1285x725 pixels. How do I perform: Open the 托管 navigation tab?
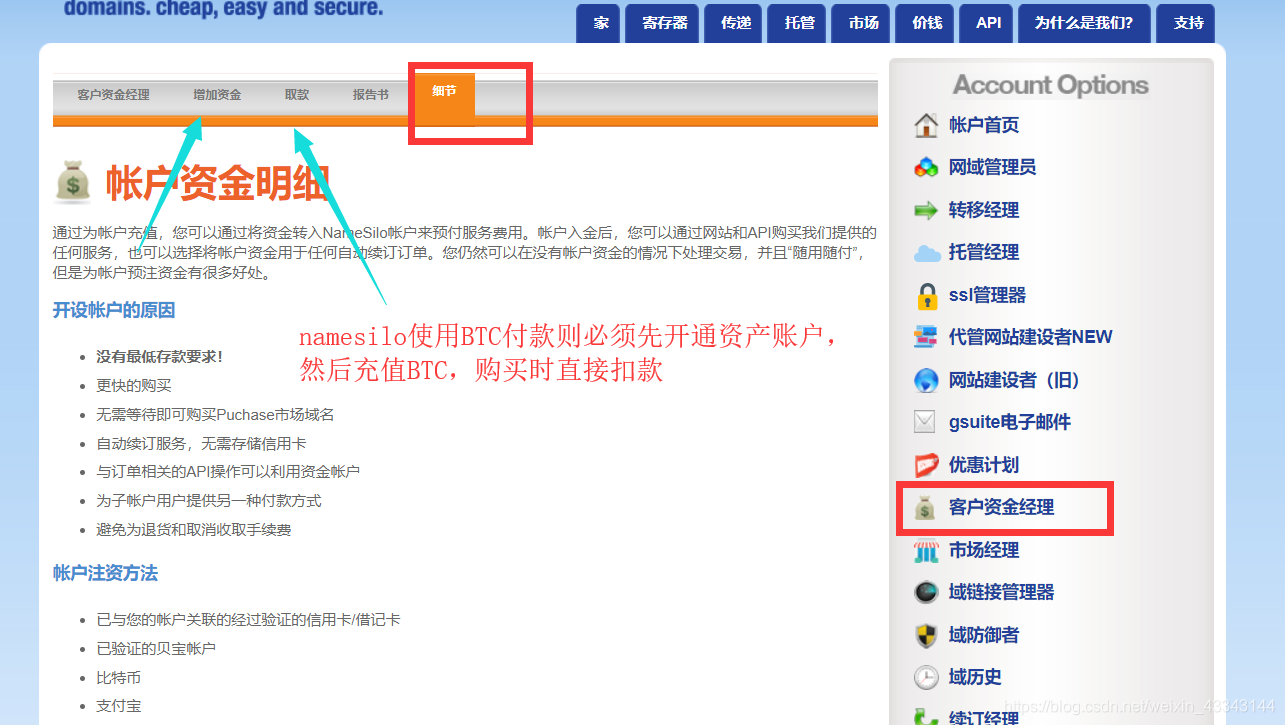[x=799, y=23]
